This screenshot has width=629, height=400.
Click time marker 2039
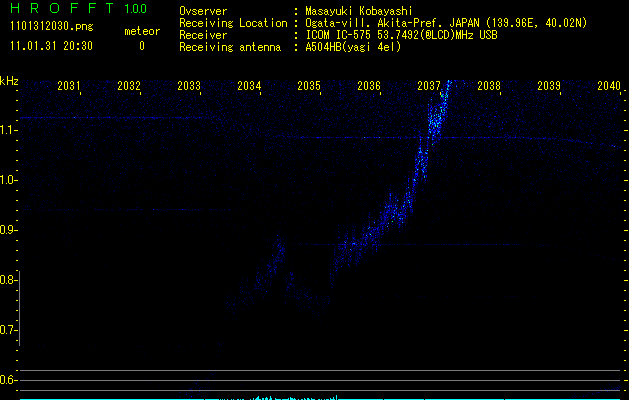click(549, 85)
